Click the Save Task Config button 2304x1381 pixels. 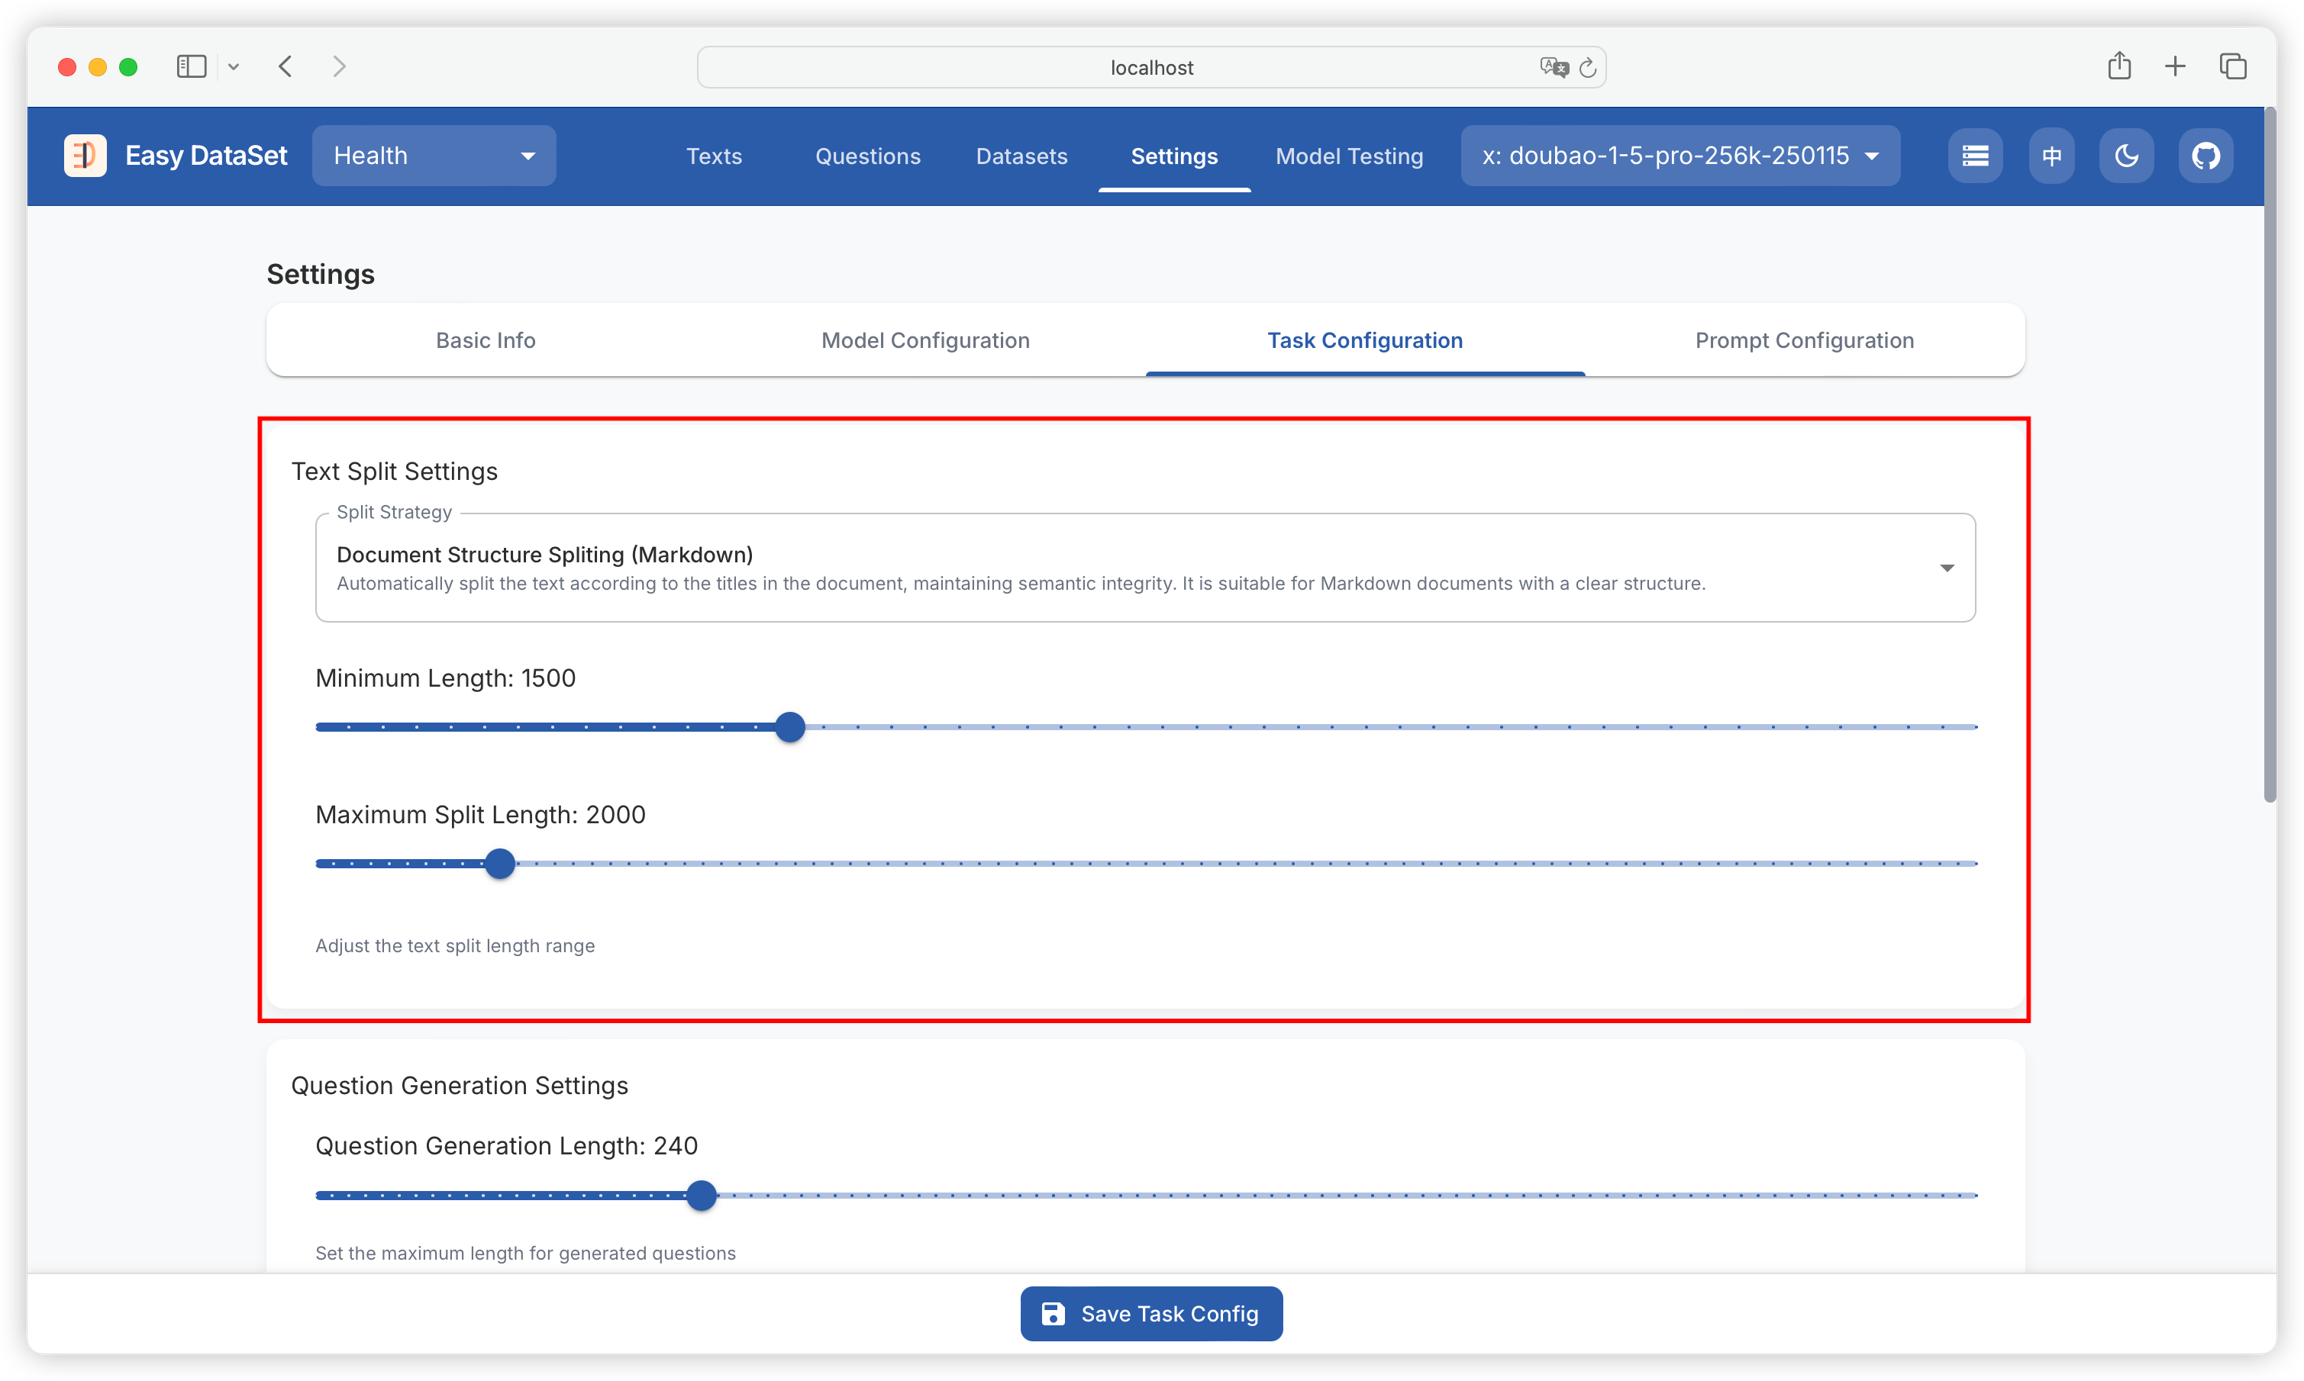[1151, 1313]
